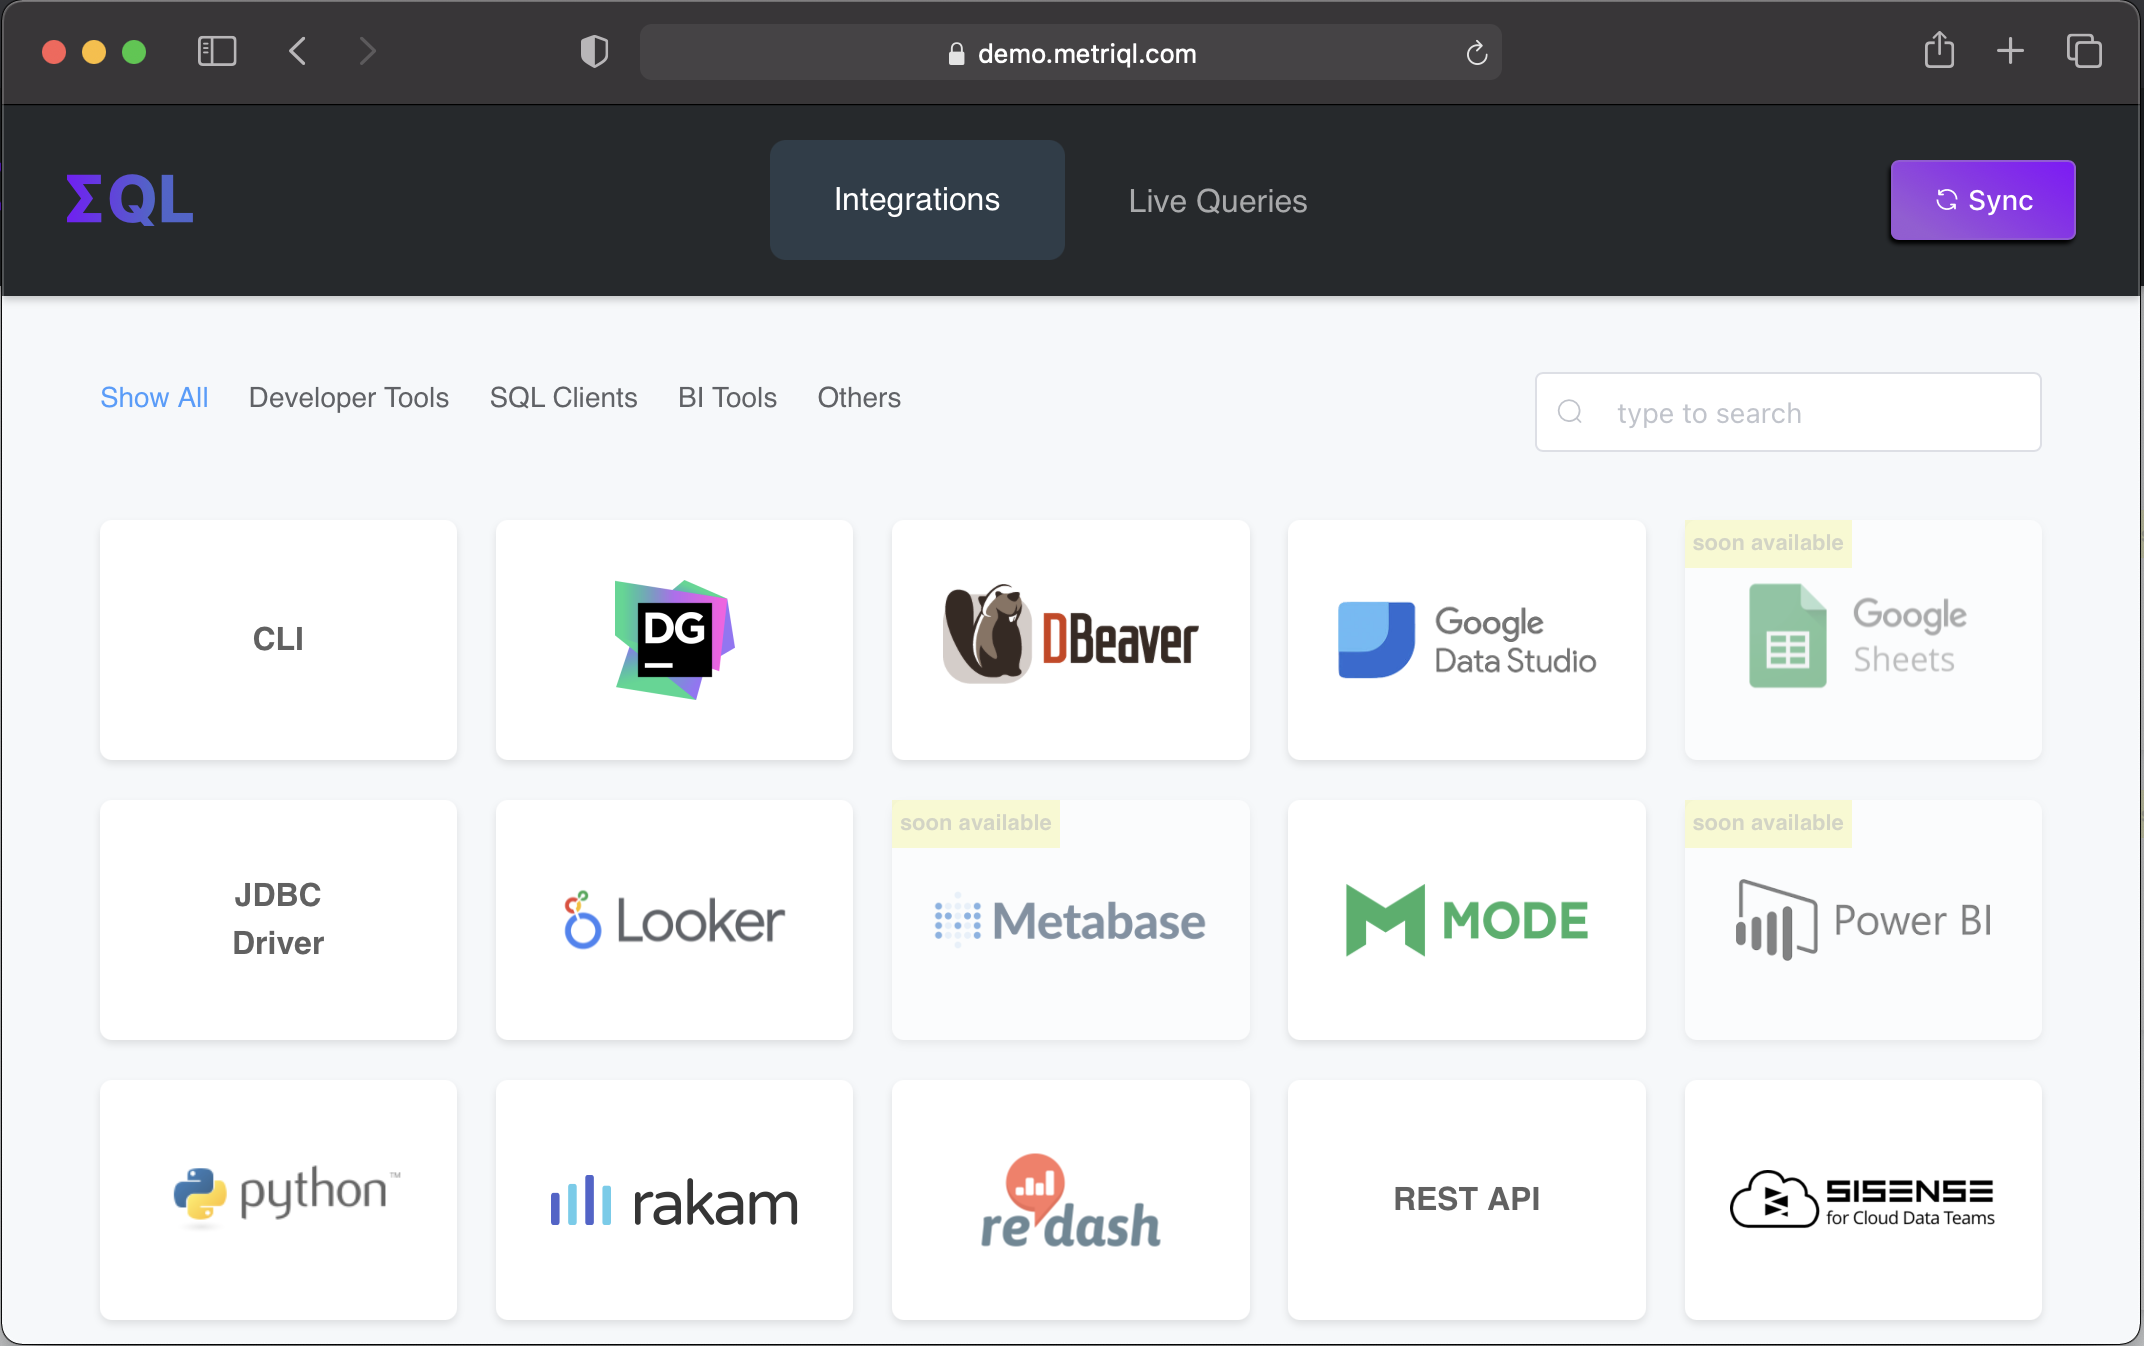This screenshot has height=1346, width=2144.
Task: Open Google Data Studio integration
Action: coord(1466,640)
